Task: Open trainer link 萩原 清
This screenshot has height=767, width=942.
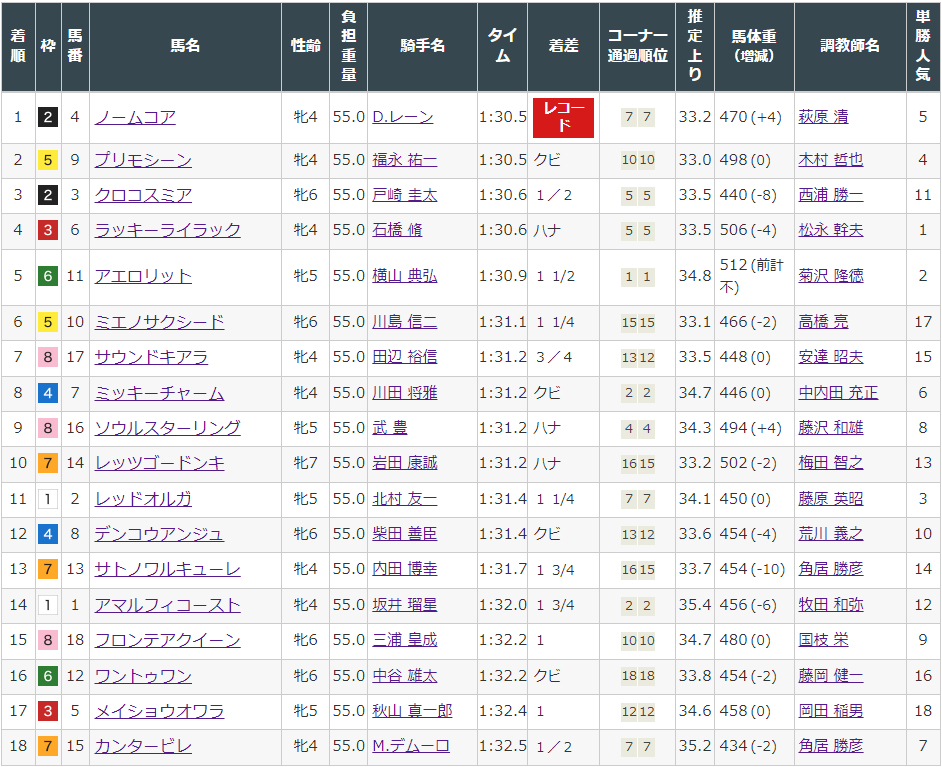Action: pos(823,117)
